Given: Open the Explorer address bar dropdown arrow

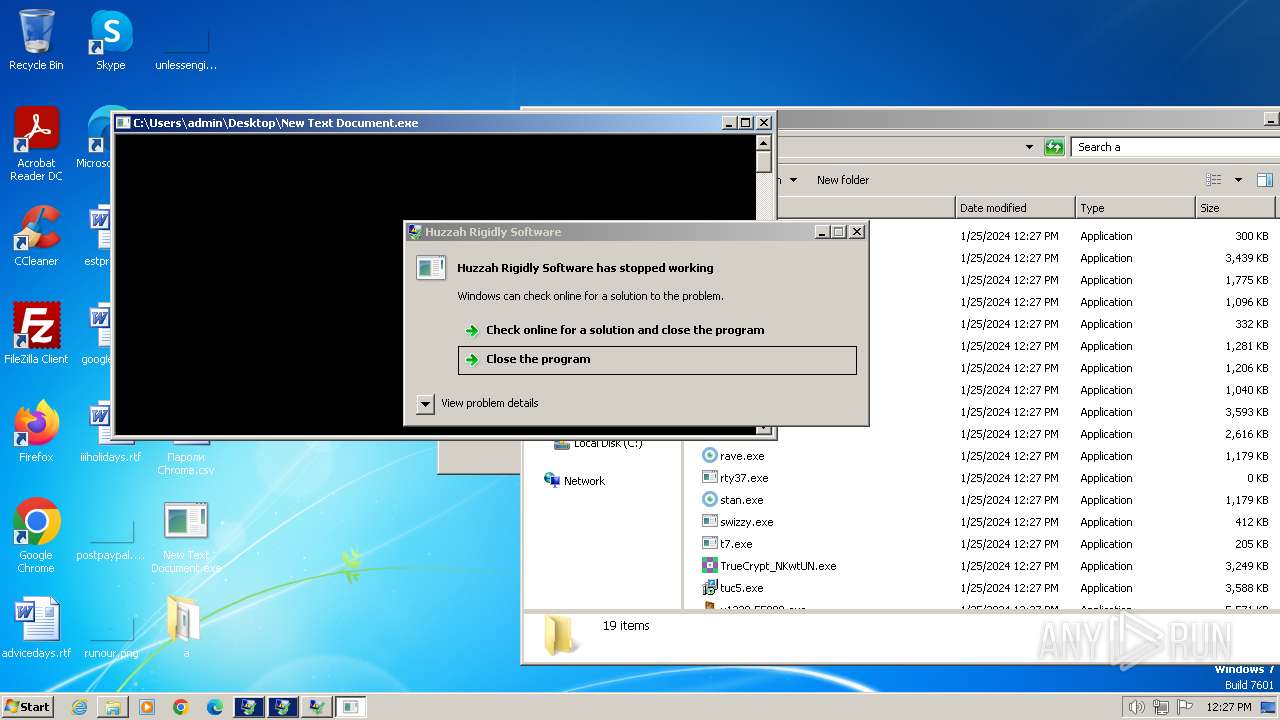Looking at the screenshot, I should pos(1029,147).
